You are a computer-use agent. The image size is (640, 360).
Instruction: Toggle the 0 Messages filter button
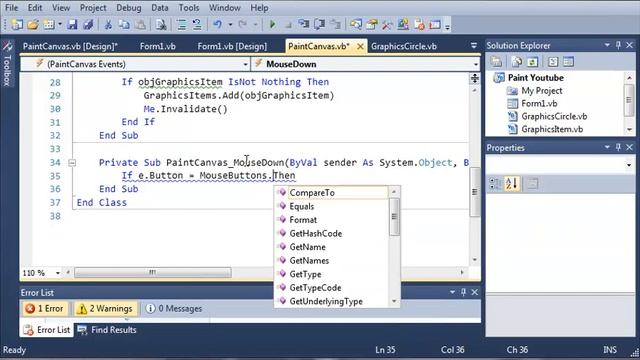[x=174, y=309]
